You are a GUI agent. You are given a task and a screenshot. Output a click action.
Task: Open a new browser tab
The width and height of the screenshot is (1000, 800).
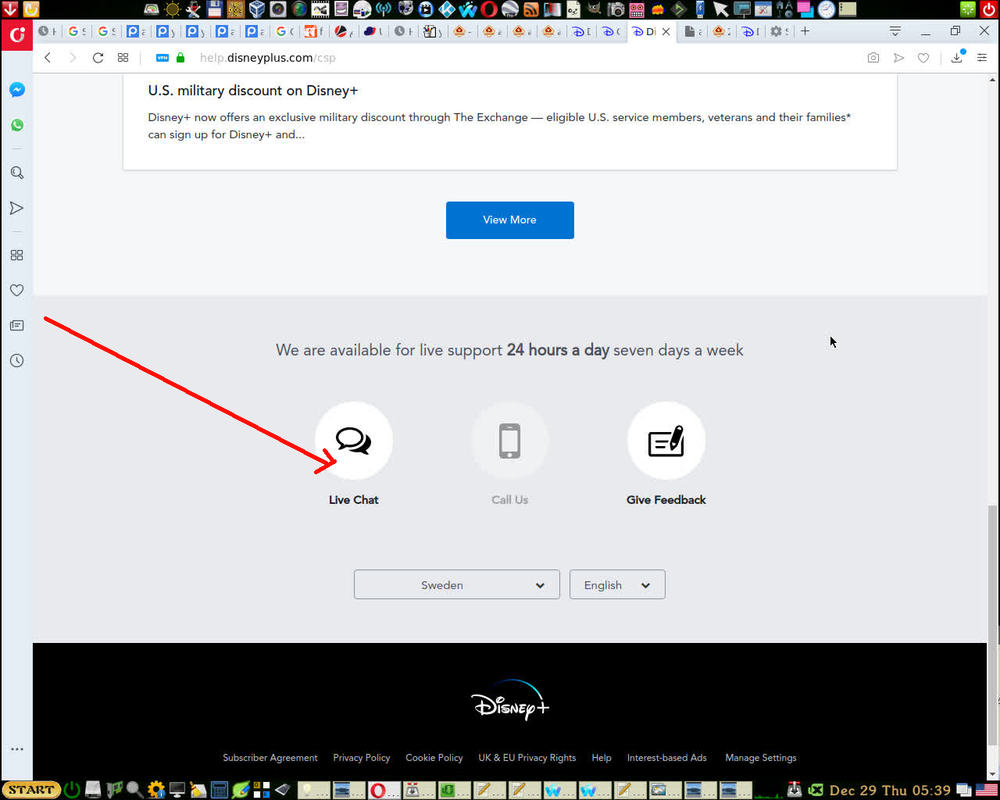[x=805, y=31]
